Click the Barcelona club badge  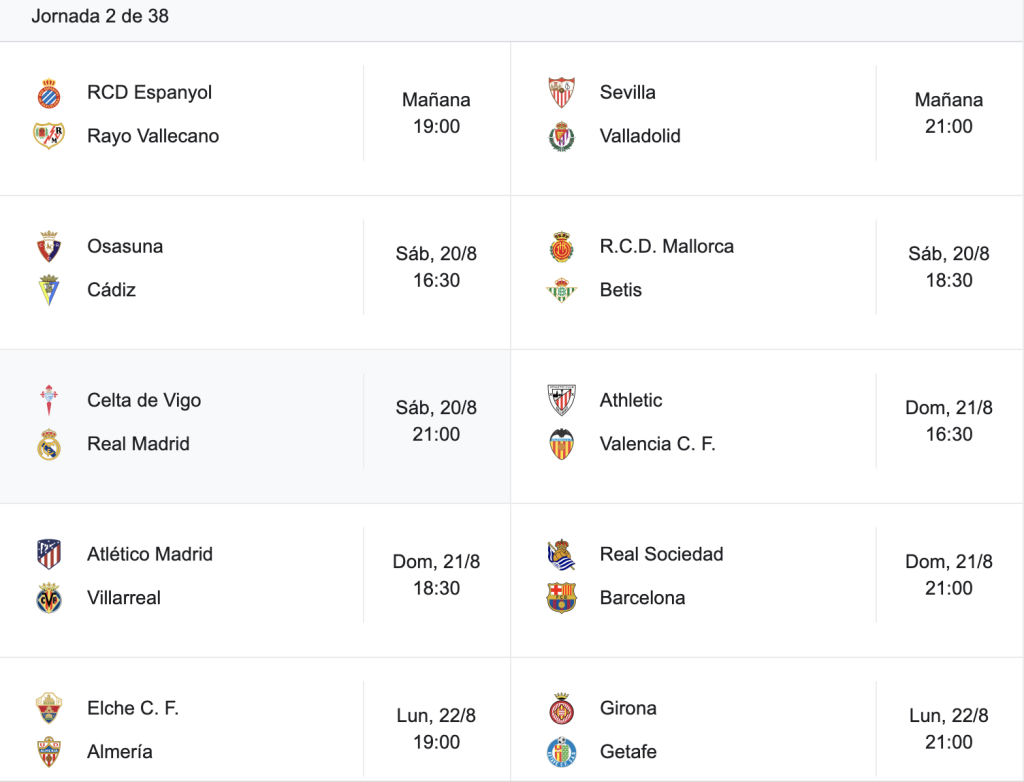pos(562,598)
